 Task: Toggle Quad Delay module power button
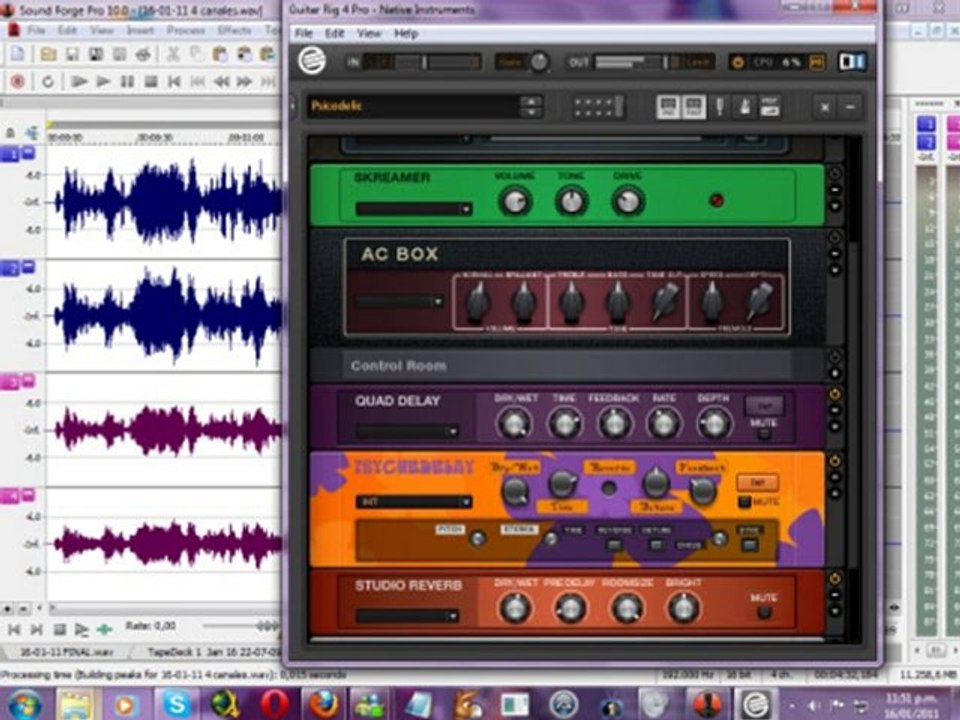coord(834,394)
